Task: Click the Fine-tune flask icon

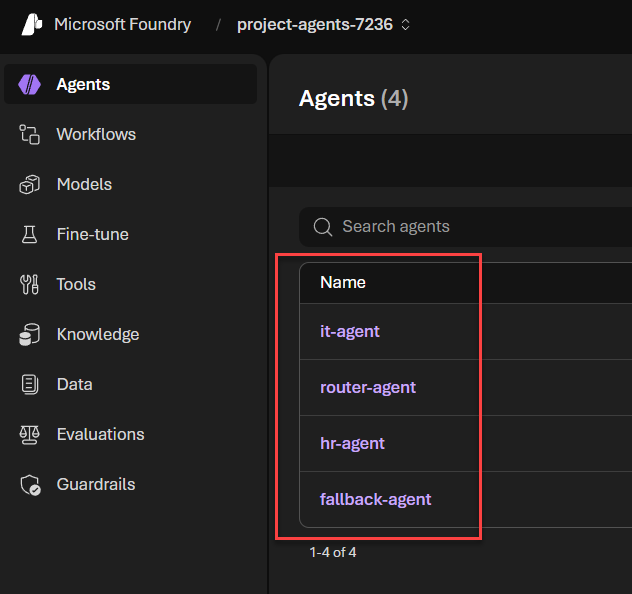Action: pyautogui.click(x=30, y=235)
